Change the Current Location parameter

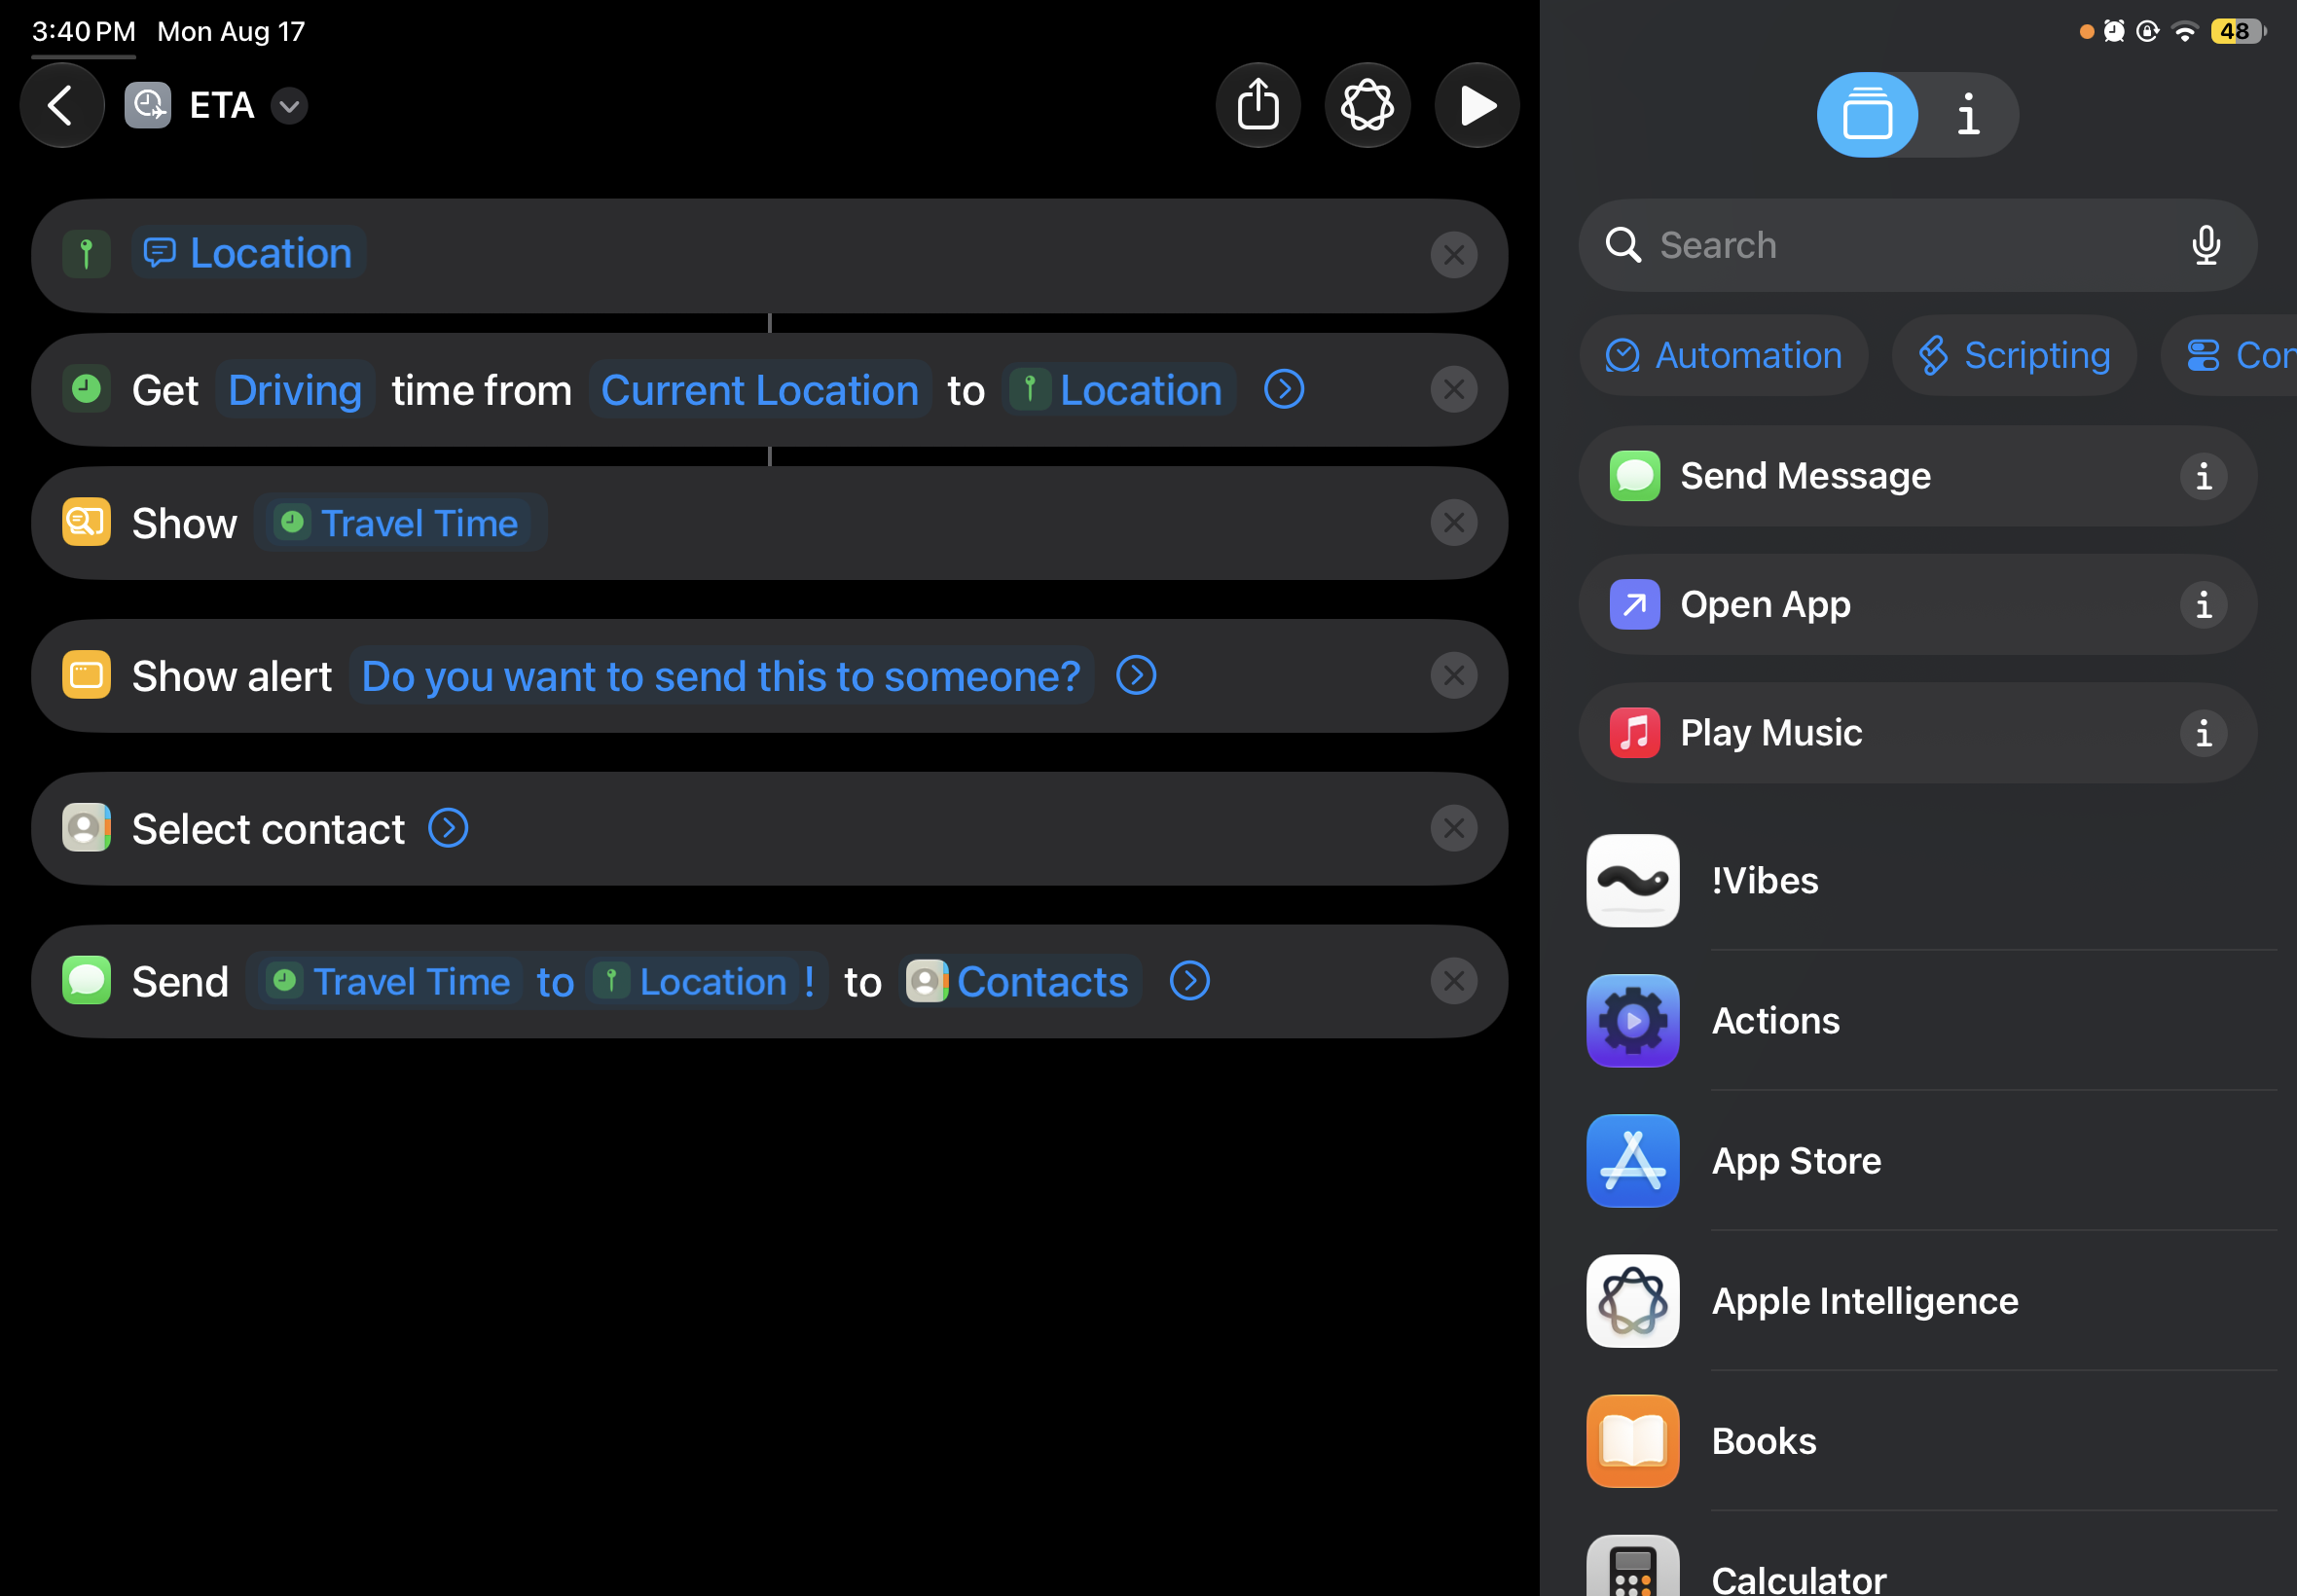(760, 390)
